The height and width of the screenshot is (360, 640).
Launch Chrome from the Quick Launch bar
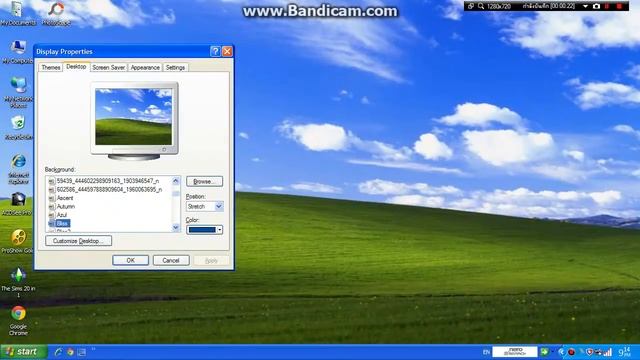(x=70, y=352)
